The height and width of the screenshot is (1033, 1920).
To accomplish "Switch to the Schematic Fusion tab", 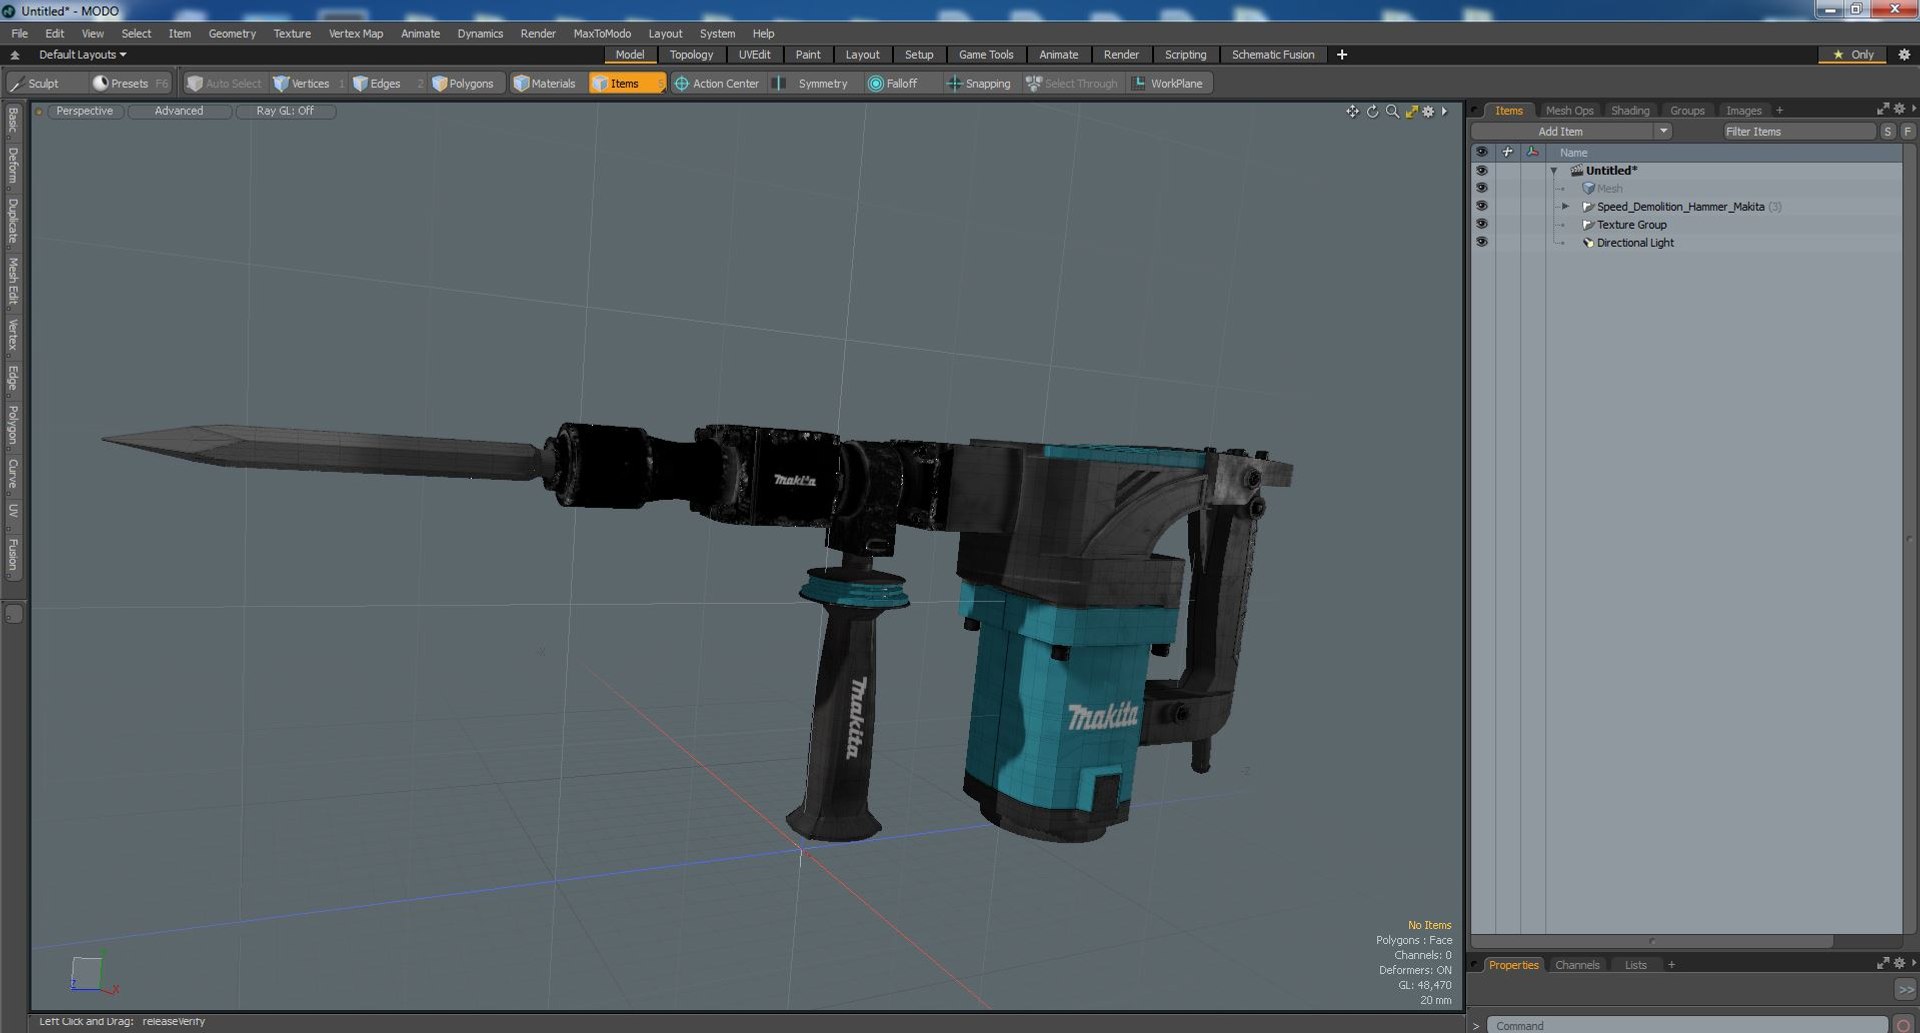I will tap(1273, 54).
